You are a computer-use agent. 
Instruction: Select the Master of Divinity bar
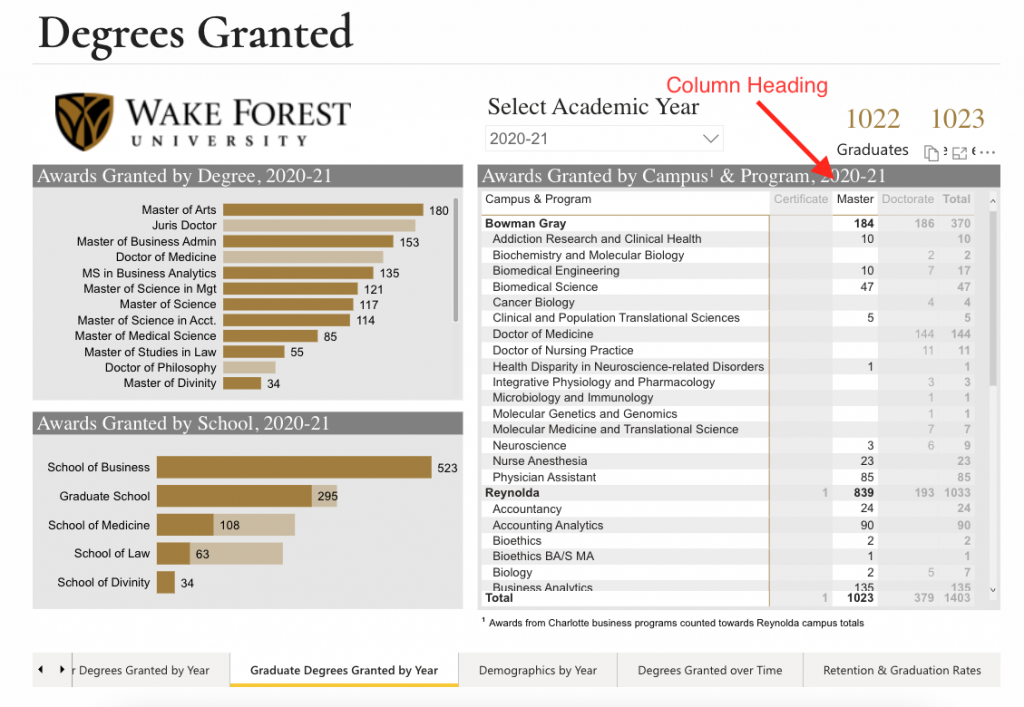tap(242, 383)
